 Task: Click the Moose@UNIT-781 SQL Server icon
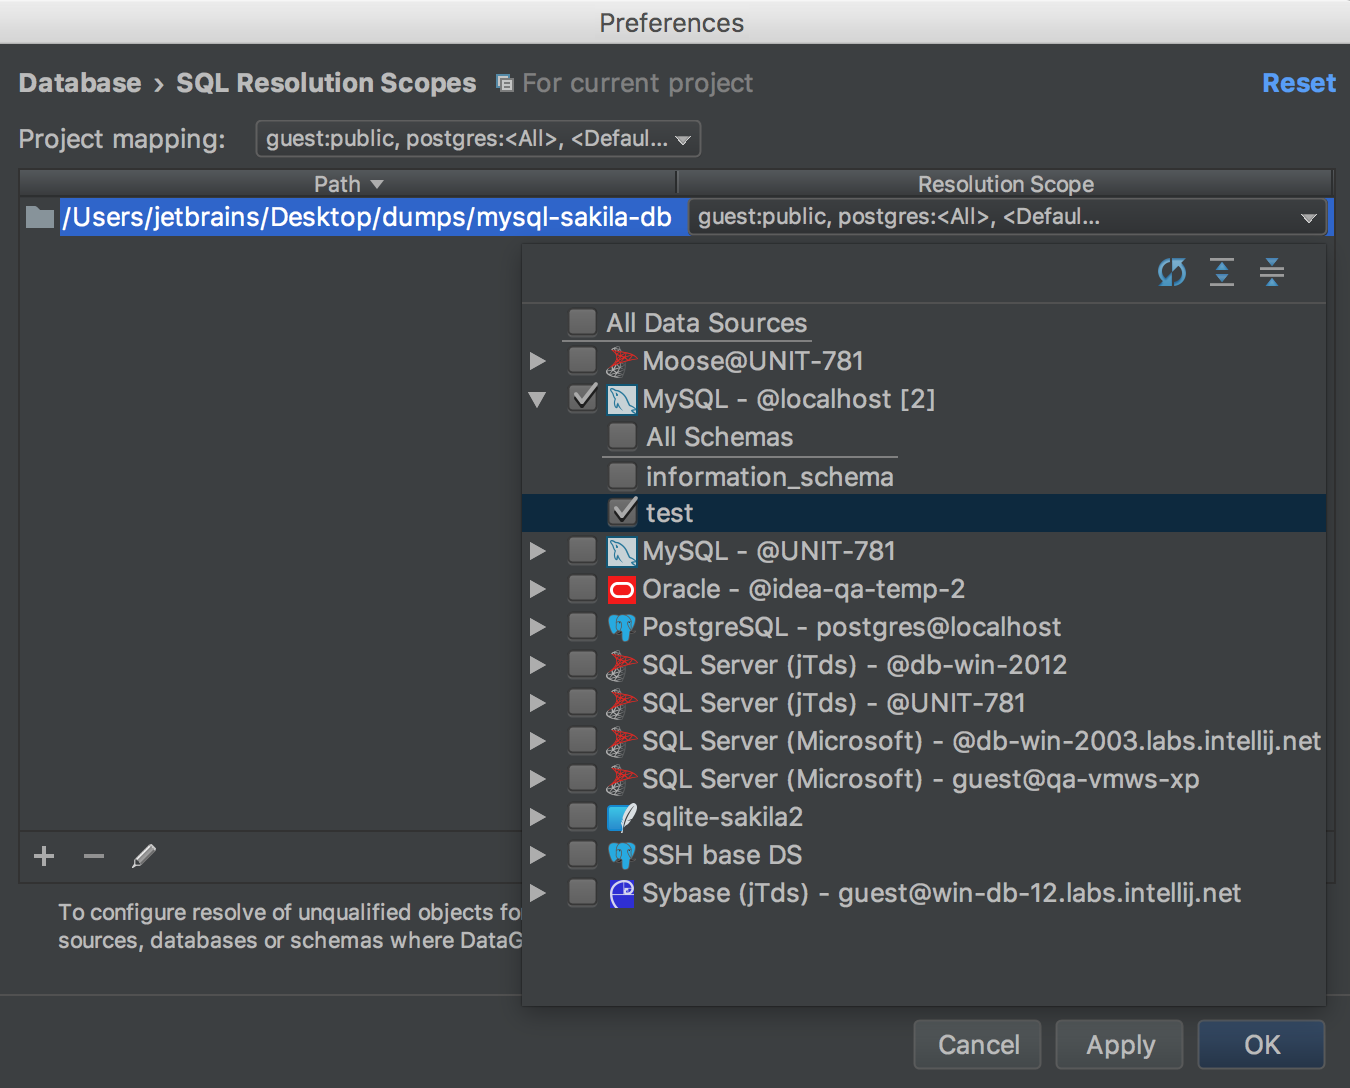(x=621, y=361)
